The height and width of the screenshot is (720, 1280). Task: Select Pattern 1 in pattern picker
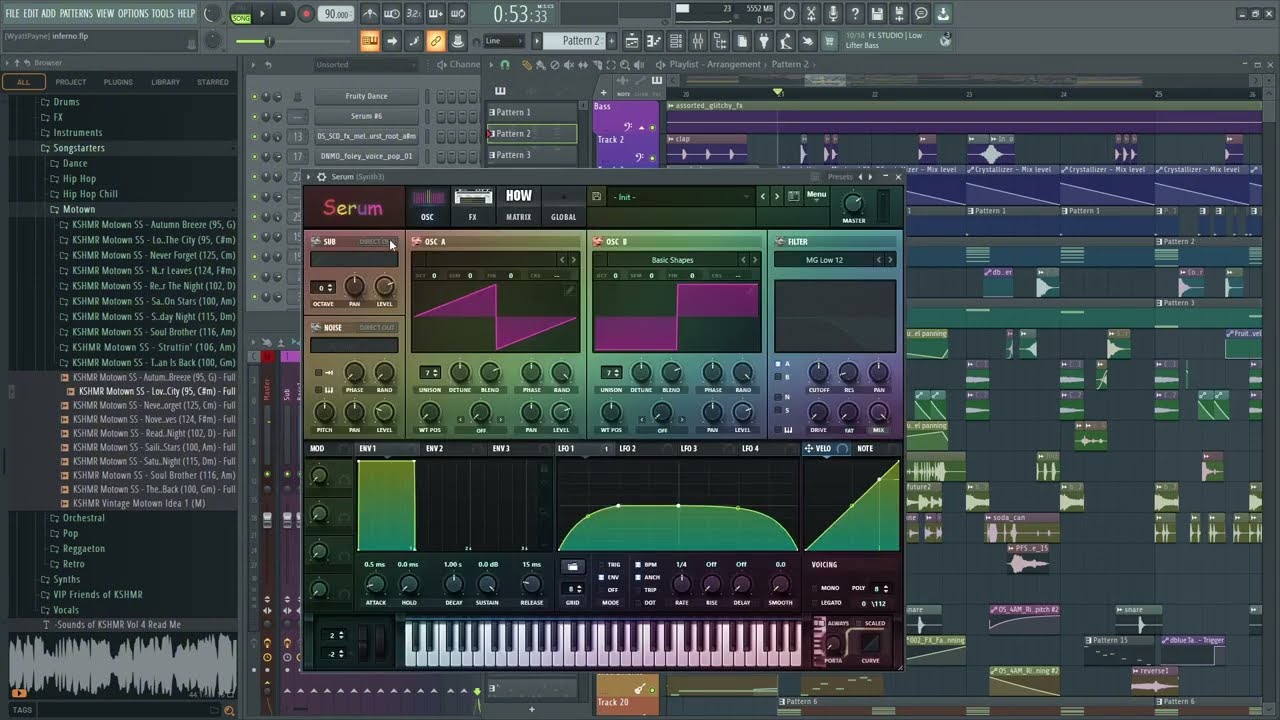tap(532, 112)
